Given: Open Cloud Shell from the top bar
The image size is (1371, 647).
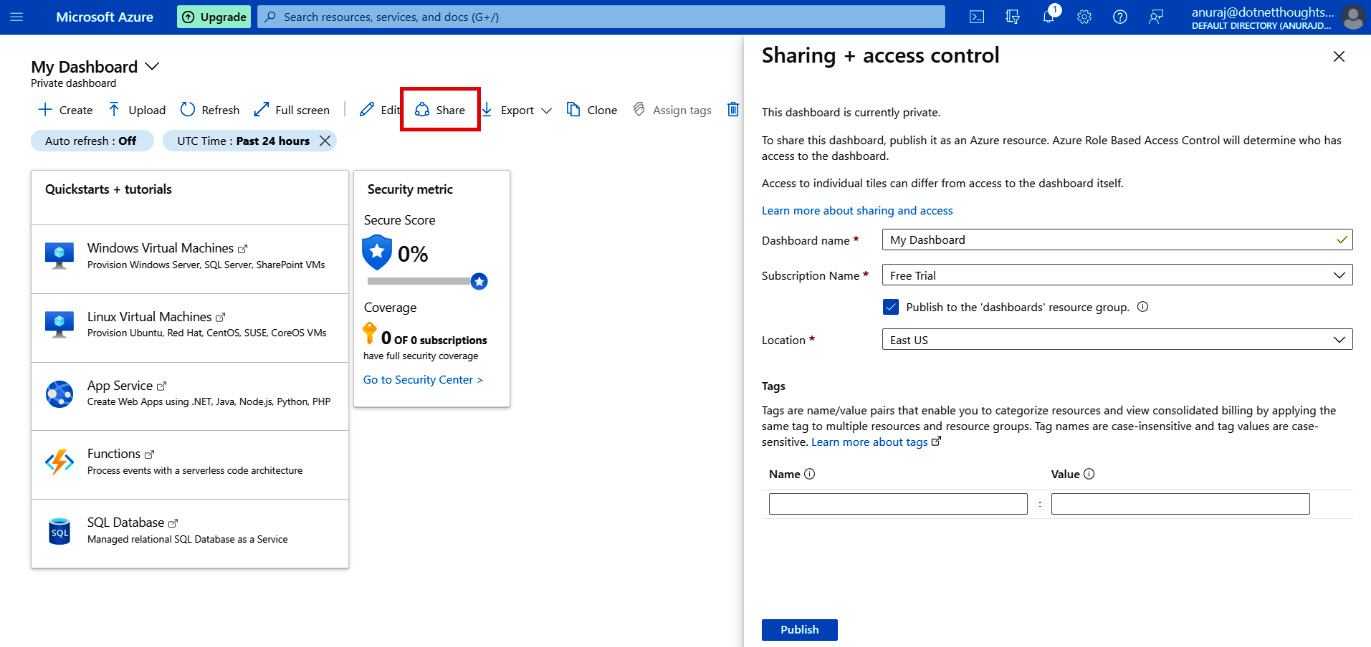Looking at the screenshot, I should (977, 16).
